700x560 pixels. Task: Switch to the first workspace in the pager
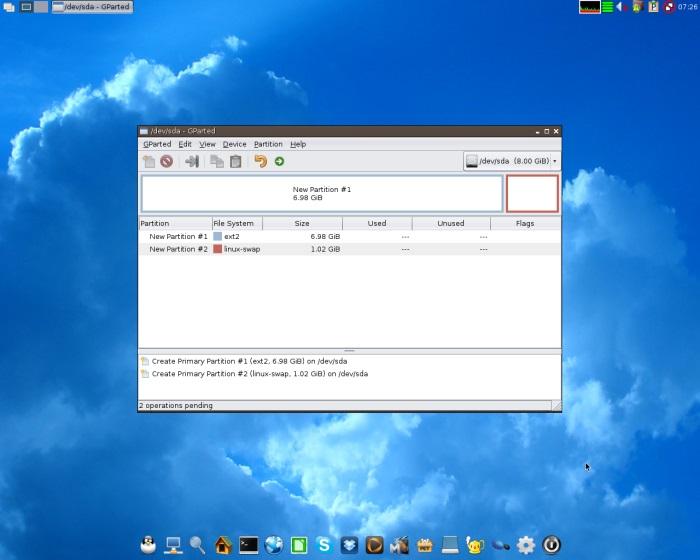coord(27,7)
